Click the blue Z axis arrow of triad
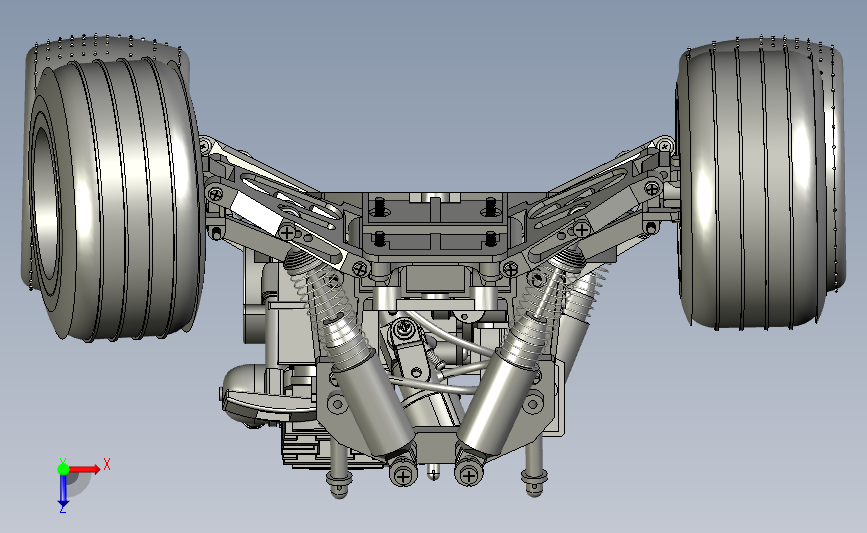 point(63,490)
